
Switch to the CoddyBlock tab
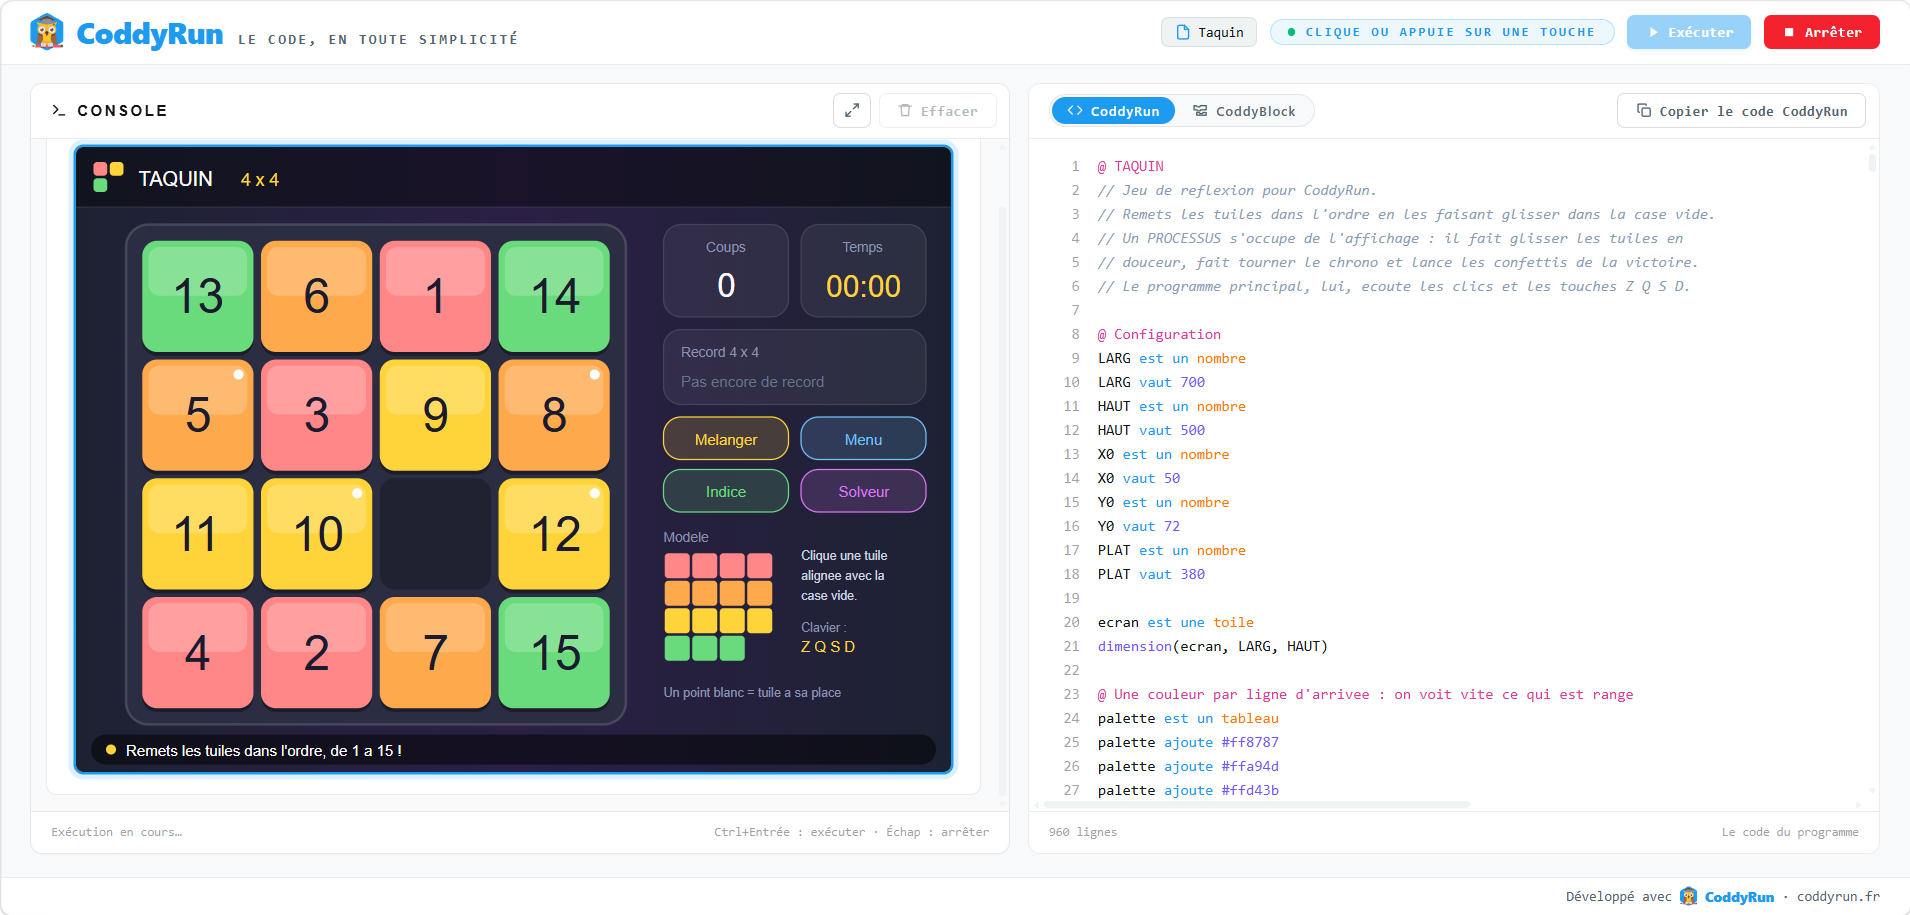[x=1244, y=111]
